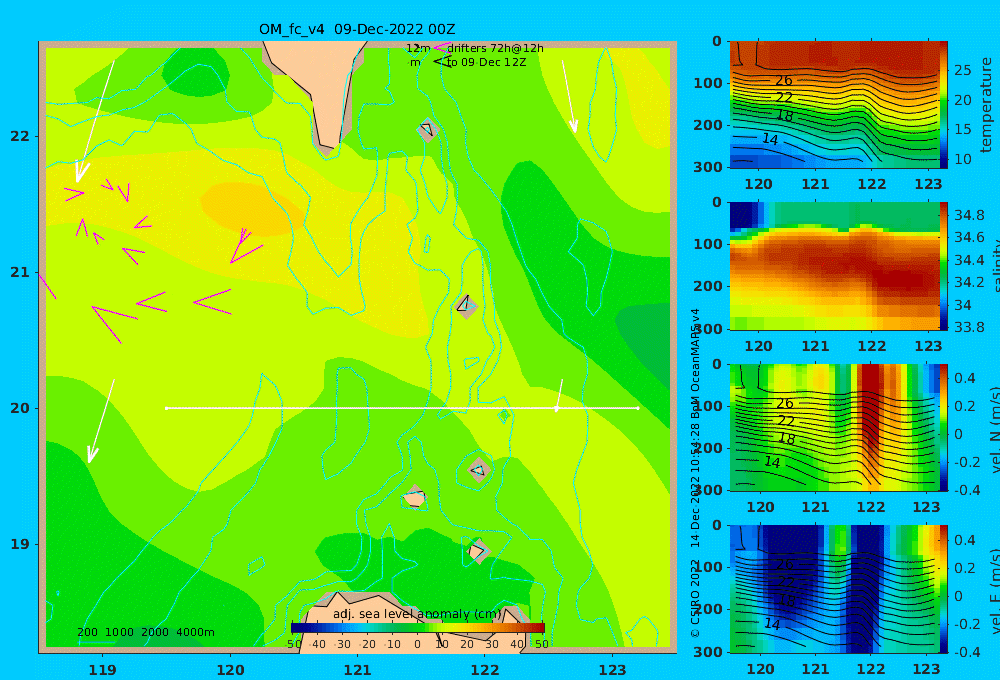
Task: Open the temperature depth section plot
Action: click(x=834, y=105)
